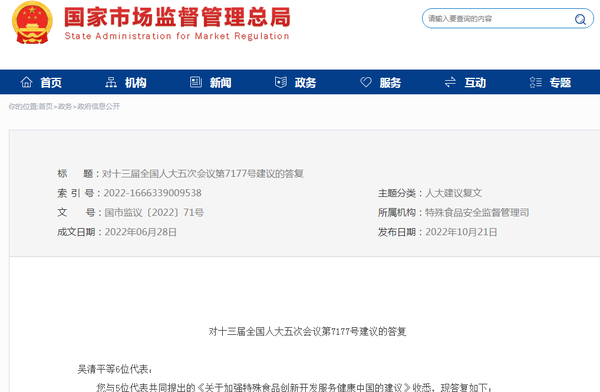Follow the 政务 breadcrumb link
The image size is (600, 392).
pyautogui.click(x=65, y=106)
